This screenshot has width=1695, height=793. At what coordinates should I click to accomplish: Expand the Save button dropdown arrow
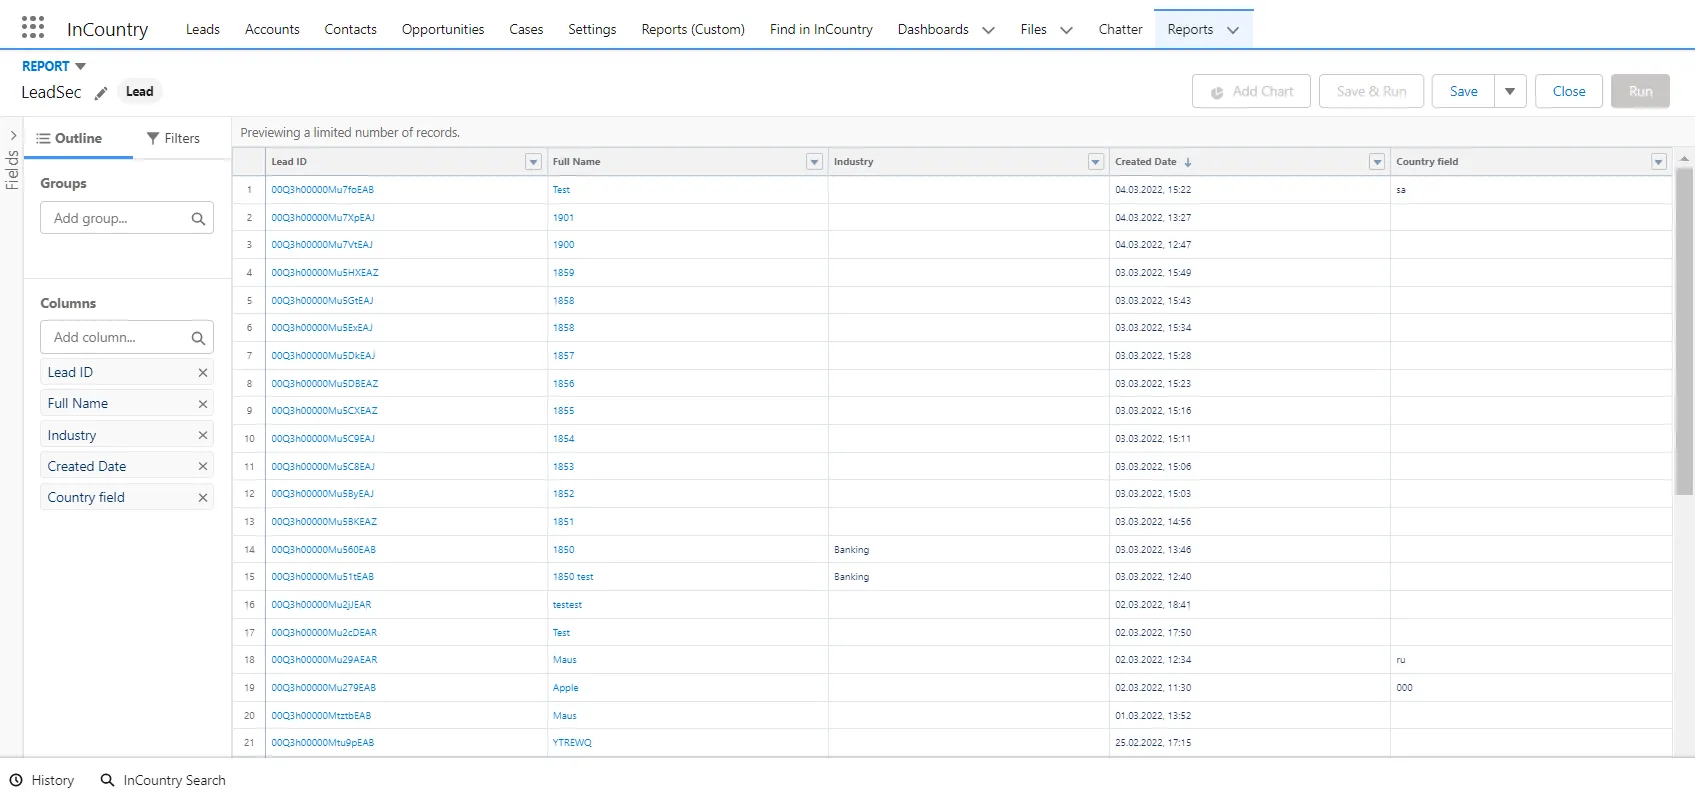1510,91
